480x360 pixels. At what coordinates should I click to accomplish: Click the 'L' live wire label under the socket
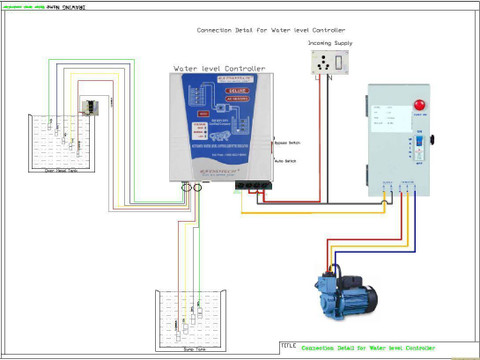[316, 78]
